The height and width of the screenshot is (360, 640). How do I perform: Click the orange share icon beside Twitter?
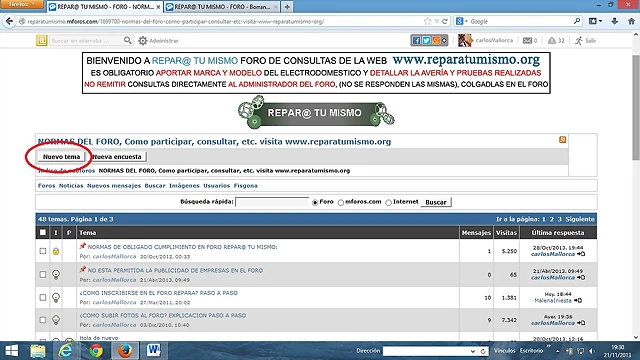point(436,40)
